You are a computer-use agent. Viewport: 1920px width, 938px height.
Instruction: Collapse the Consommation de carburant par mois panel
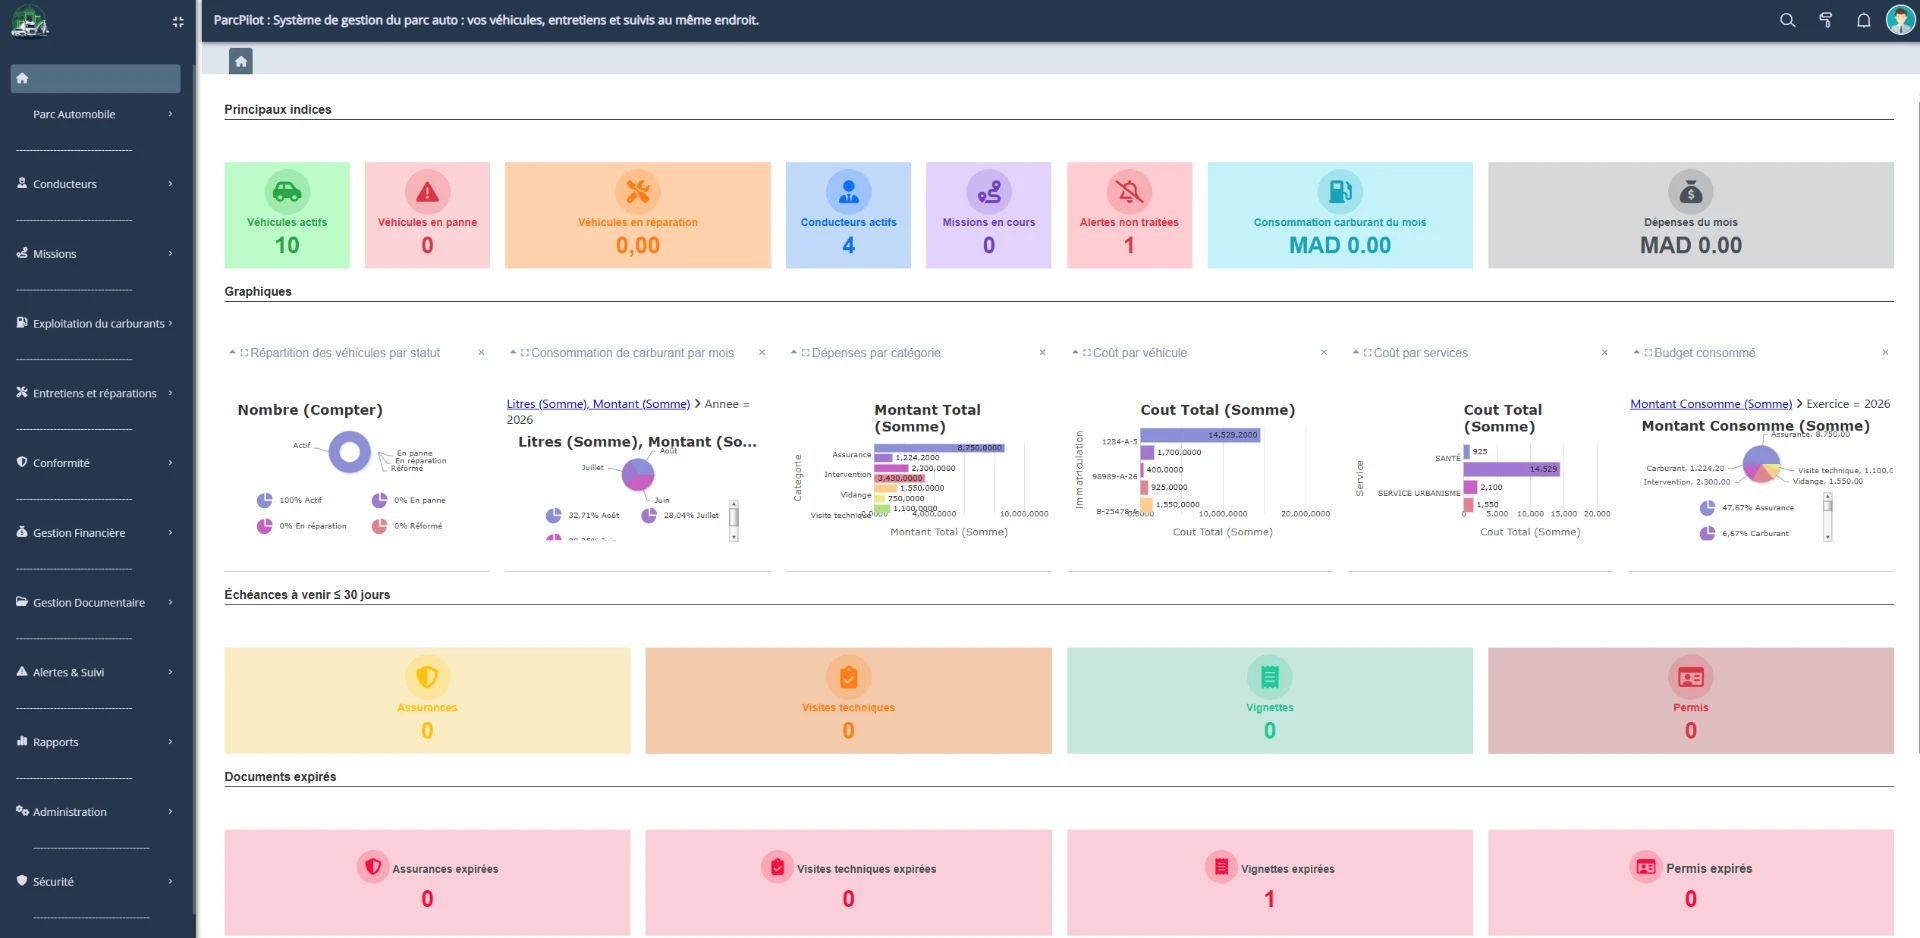(513, 352)
